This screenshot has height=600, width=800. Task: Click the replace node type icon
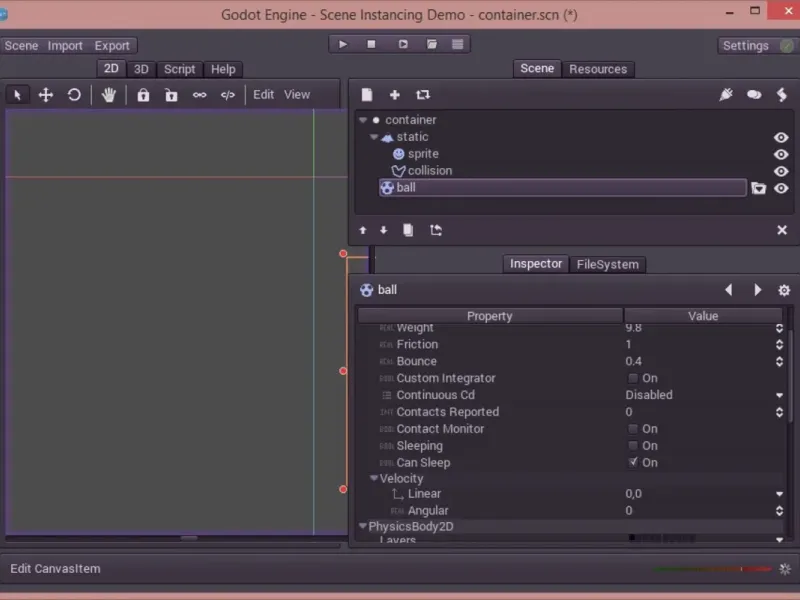(423, 95)
